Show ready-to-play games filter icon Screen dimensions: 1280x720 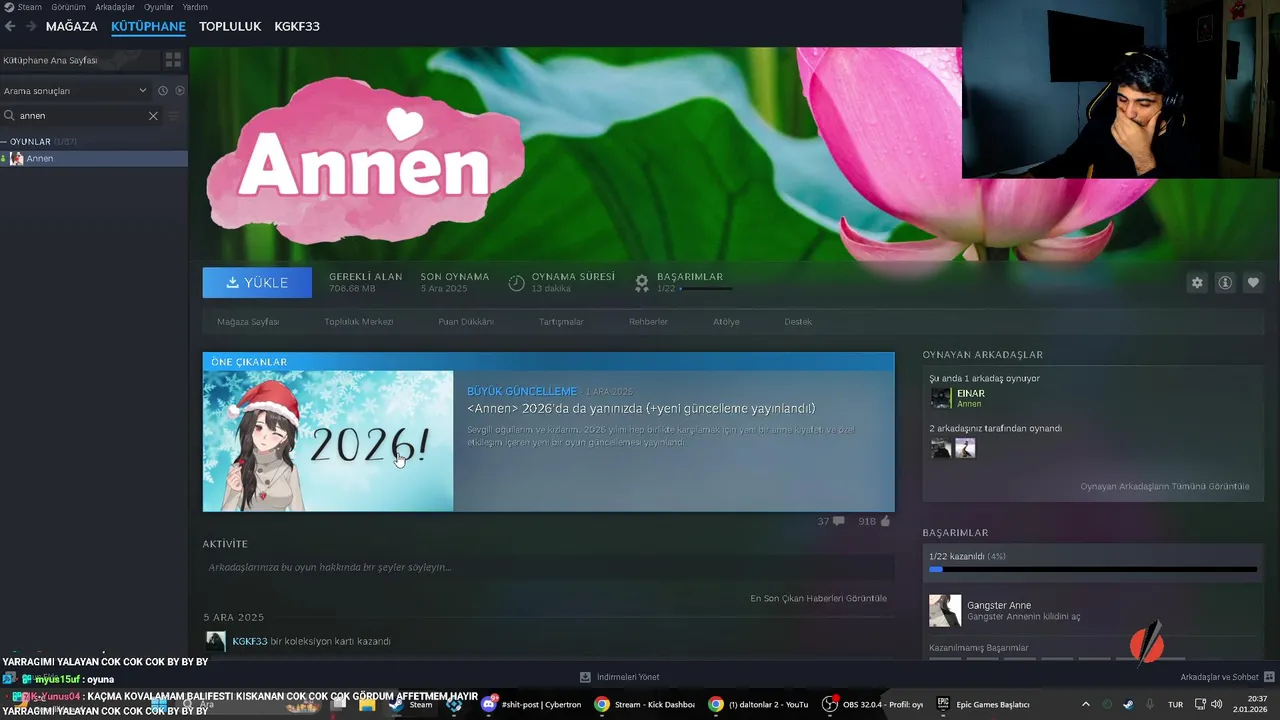pyautogui.click(x=180, y=91)
